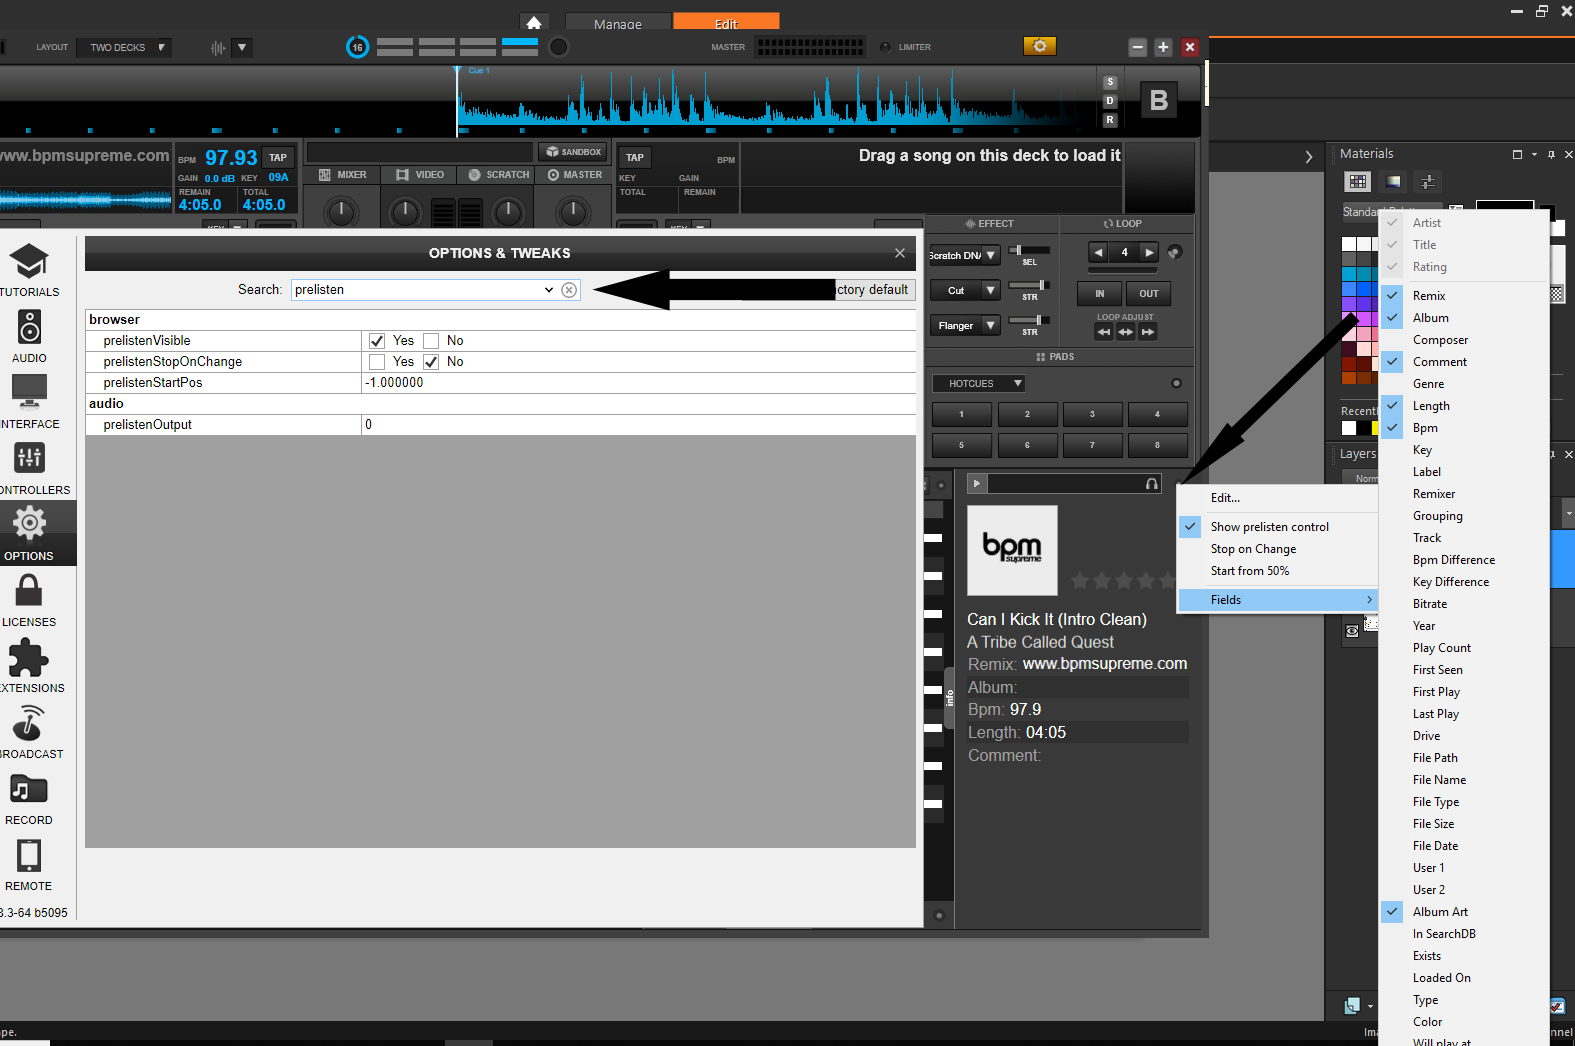Image resolution: width=1575 pixels, height=1046 pixels.
Task: Click the orange settings gear button
Action: (1039, 46)
